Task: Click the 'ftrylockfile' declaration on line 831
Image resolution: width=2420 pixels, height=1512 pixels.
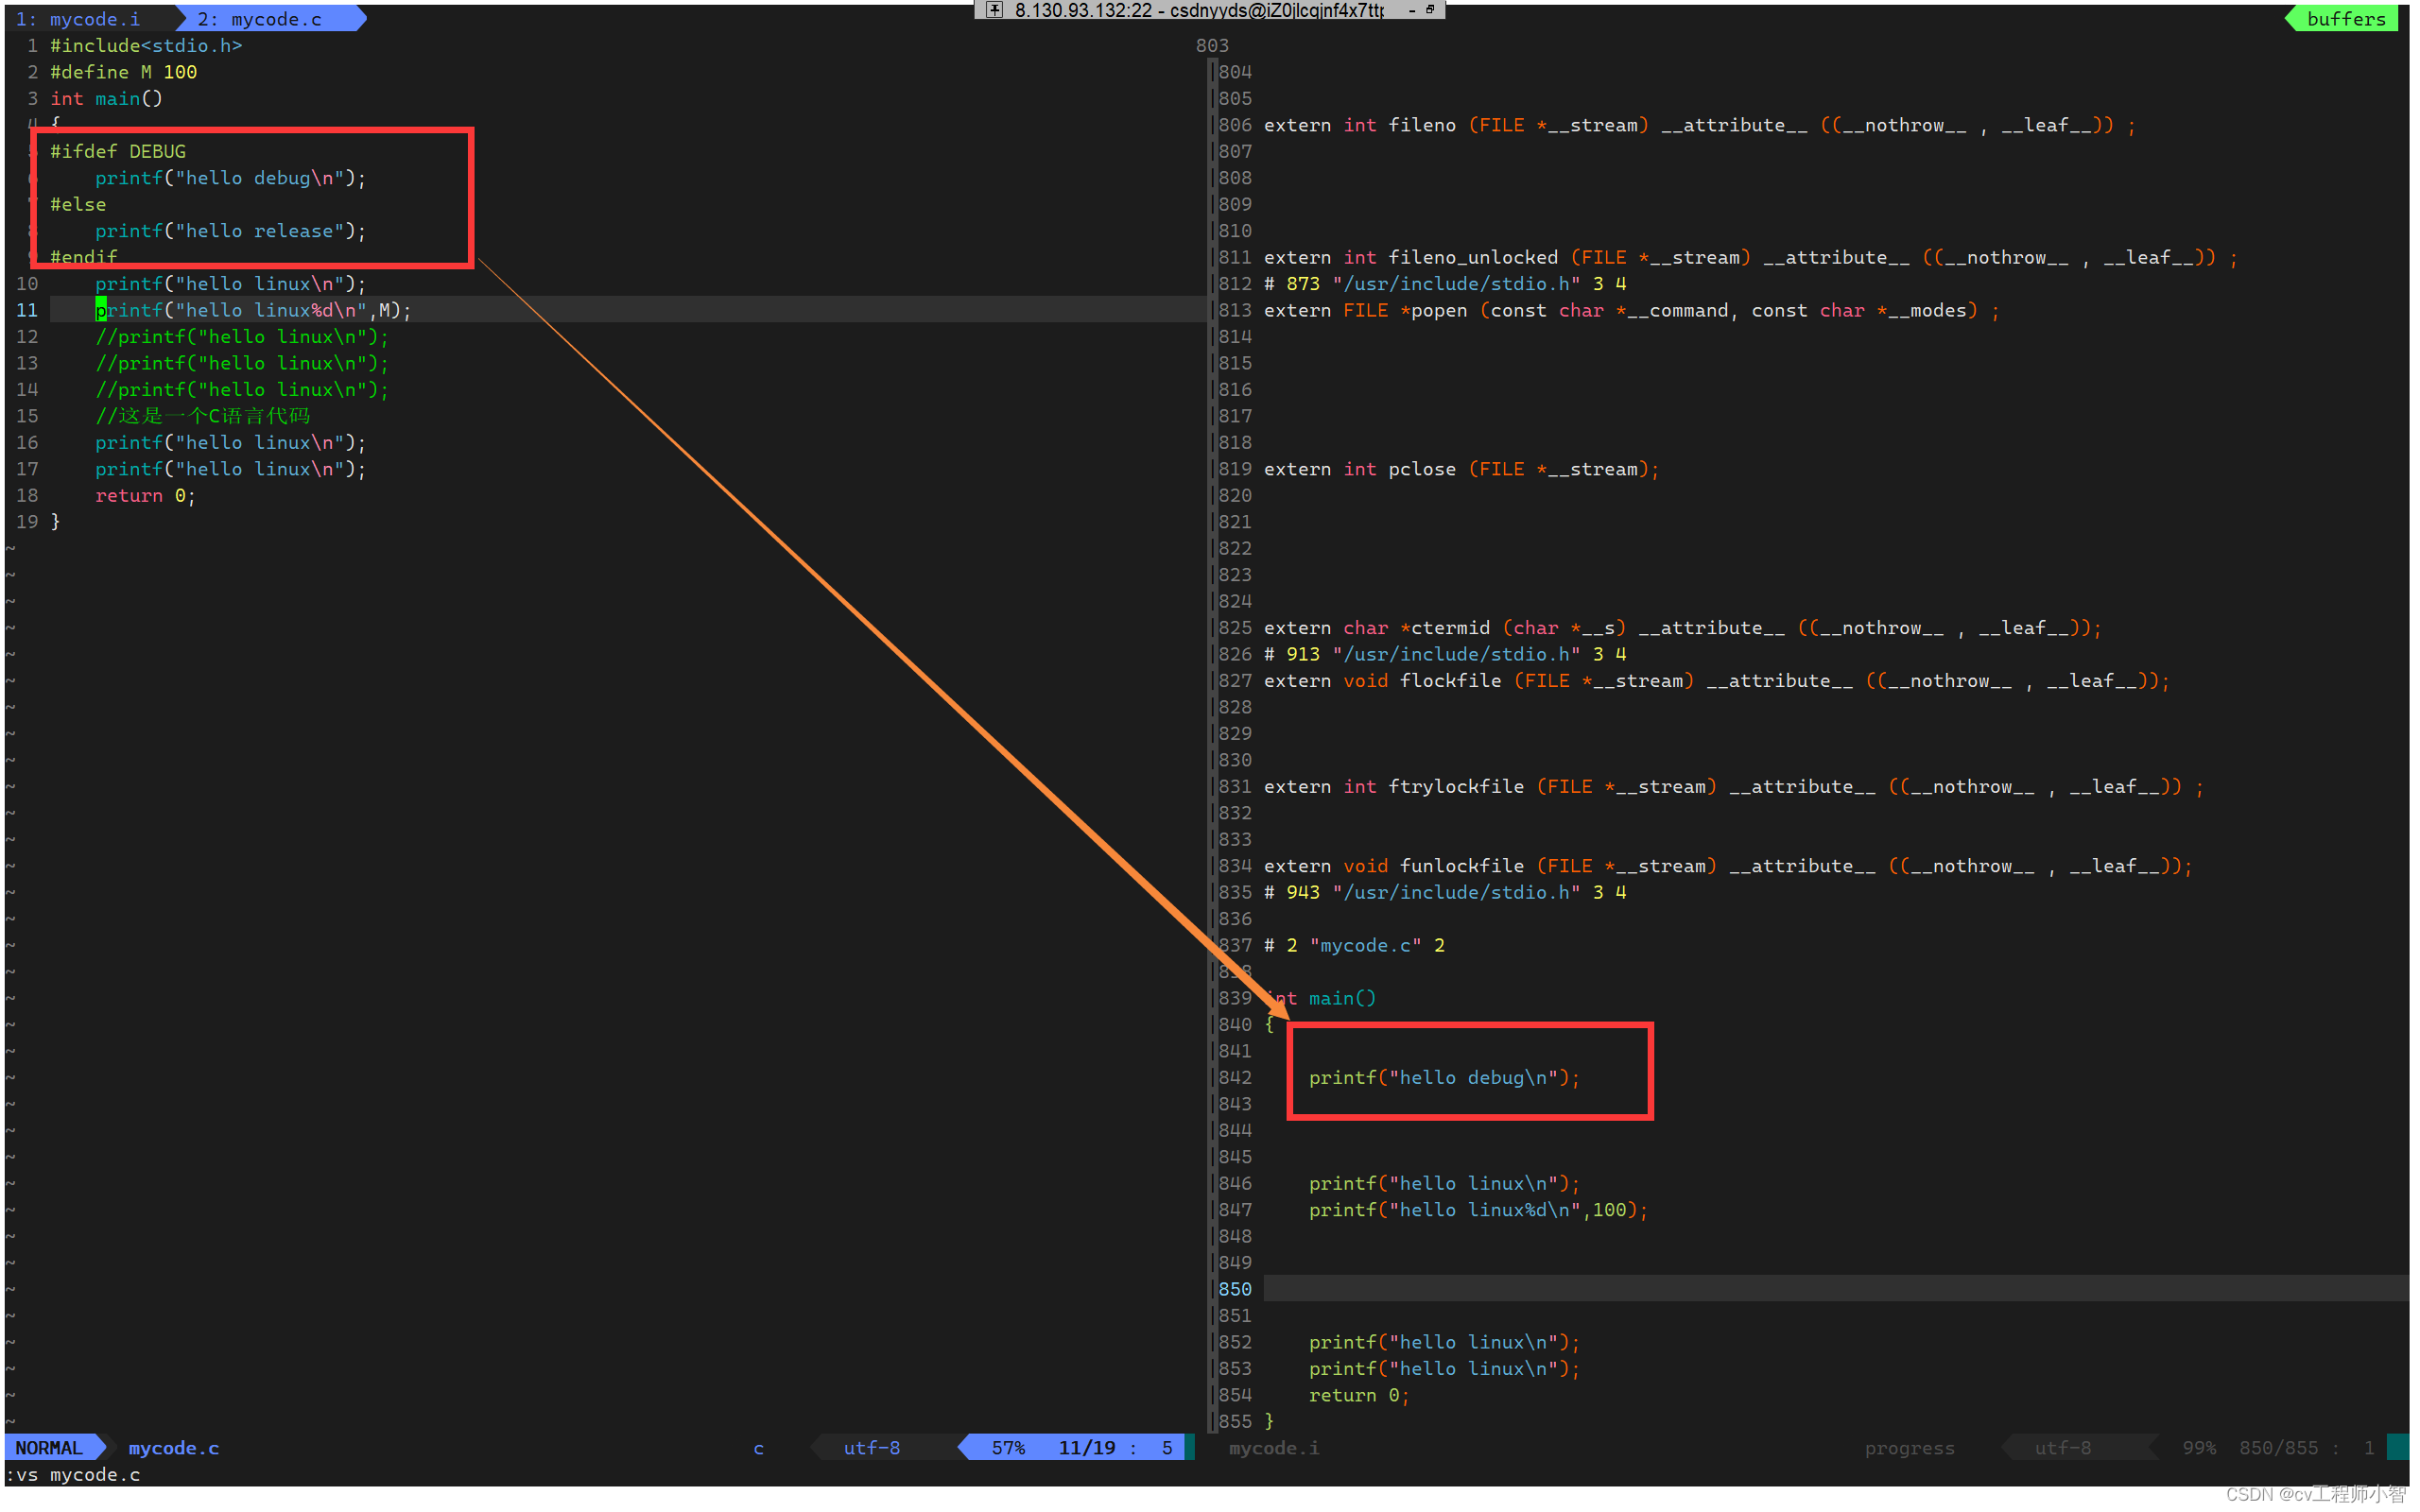Action: (1734, 787)
